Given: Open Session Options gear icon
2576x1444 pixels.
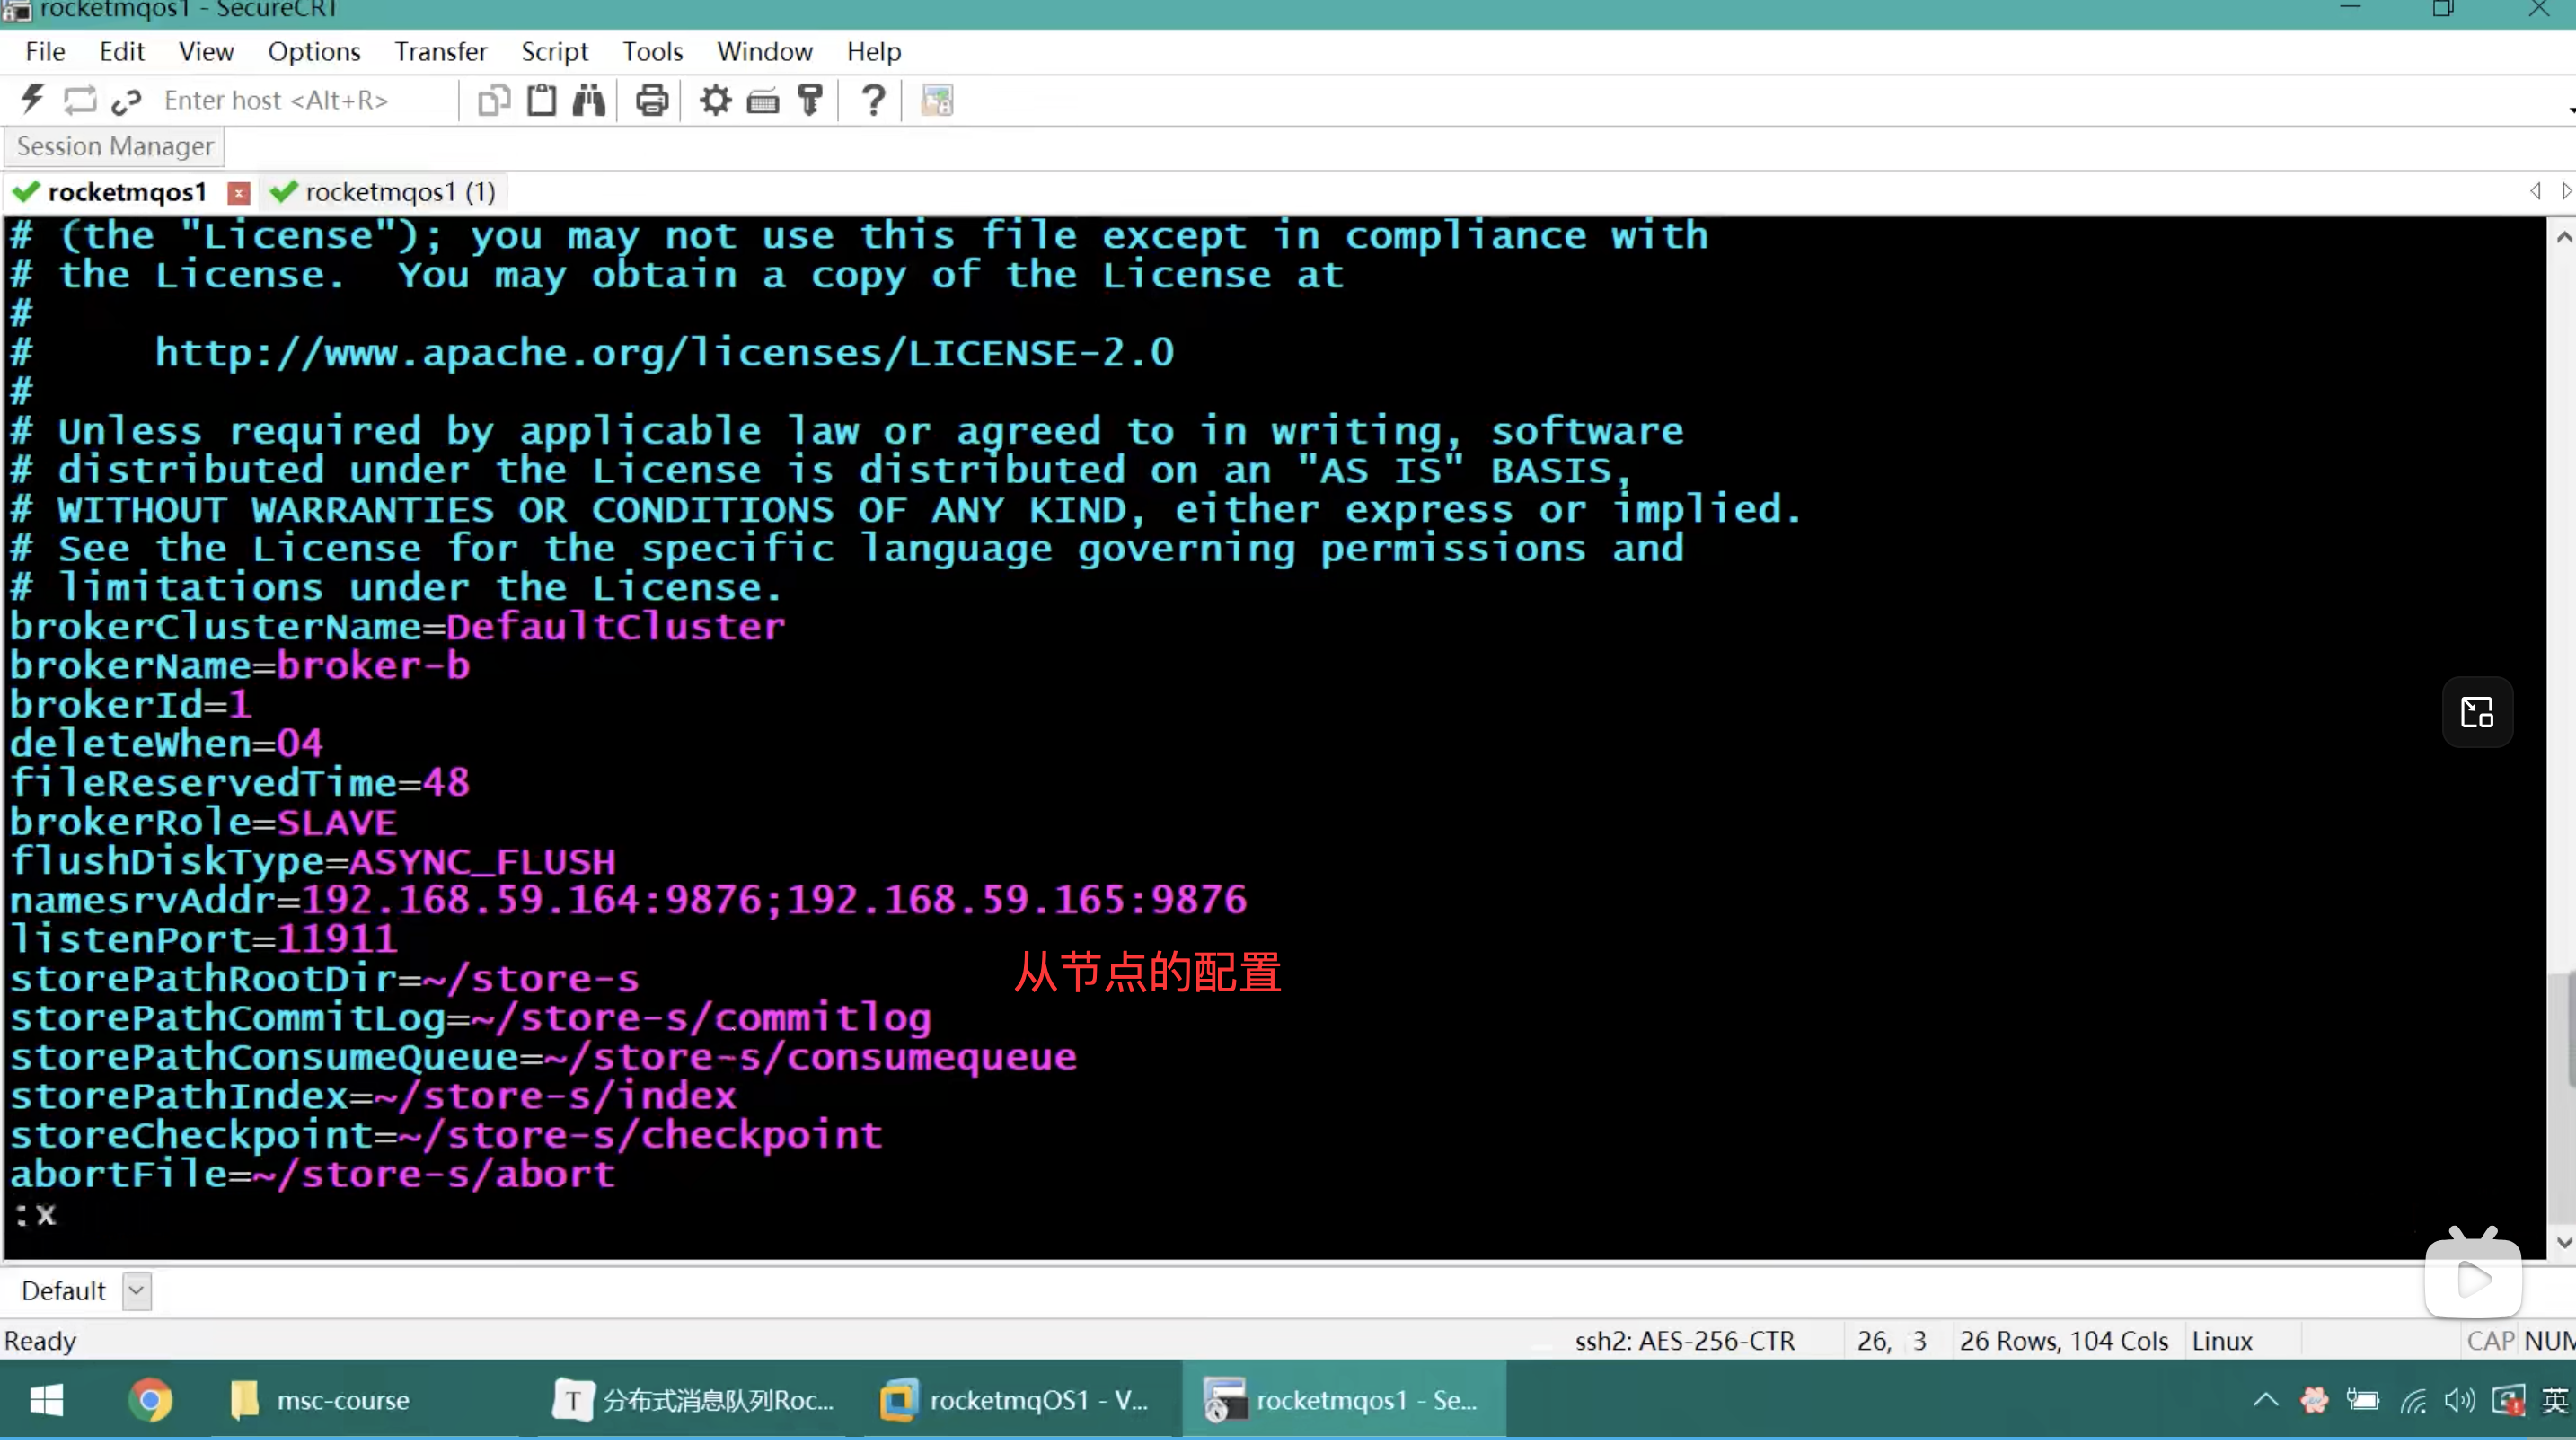Looking at the screenshot, I should pyautogui.click(x=715, y=100).
